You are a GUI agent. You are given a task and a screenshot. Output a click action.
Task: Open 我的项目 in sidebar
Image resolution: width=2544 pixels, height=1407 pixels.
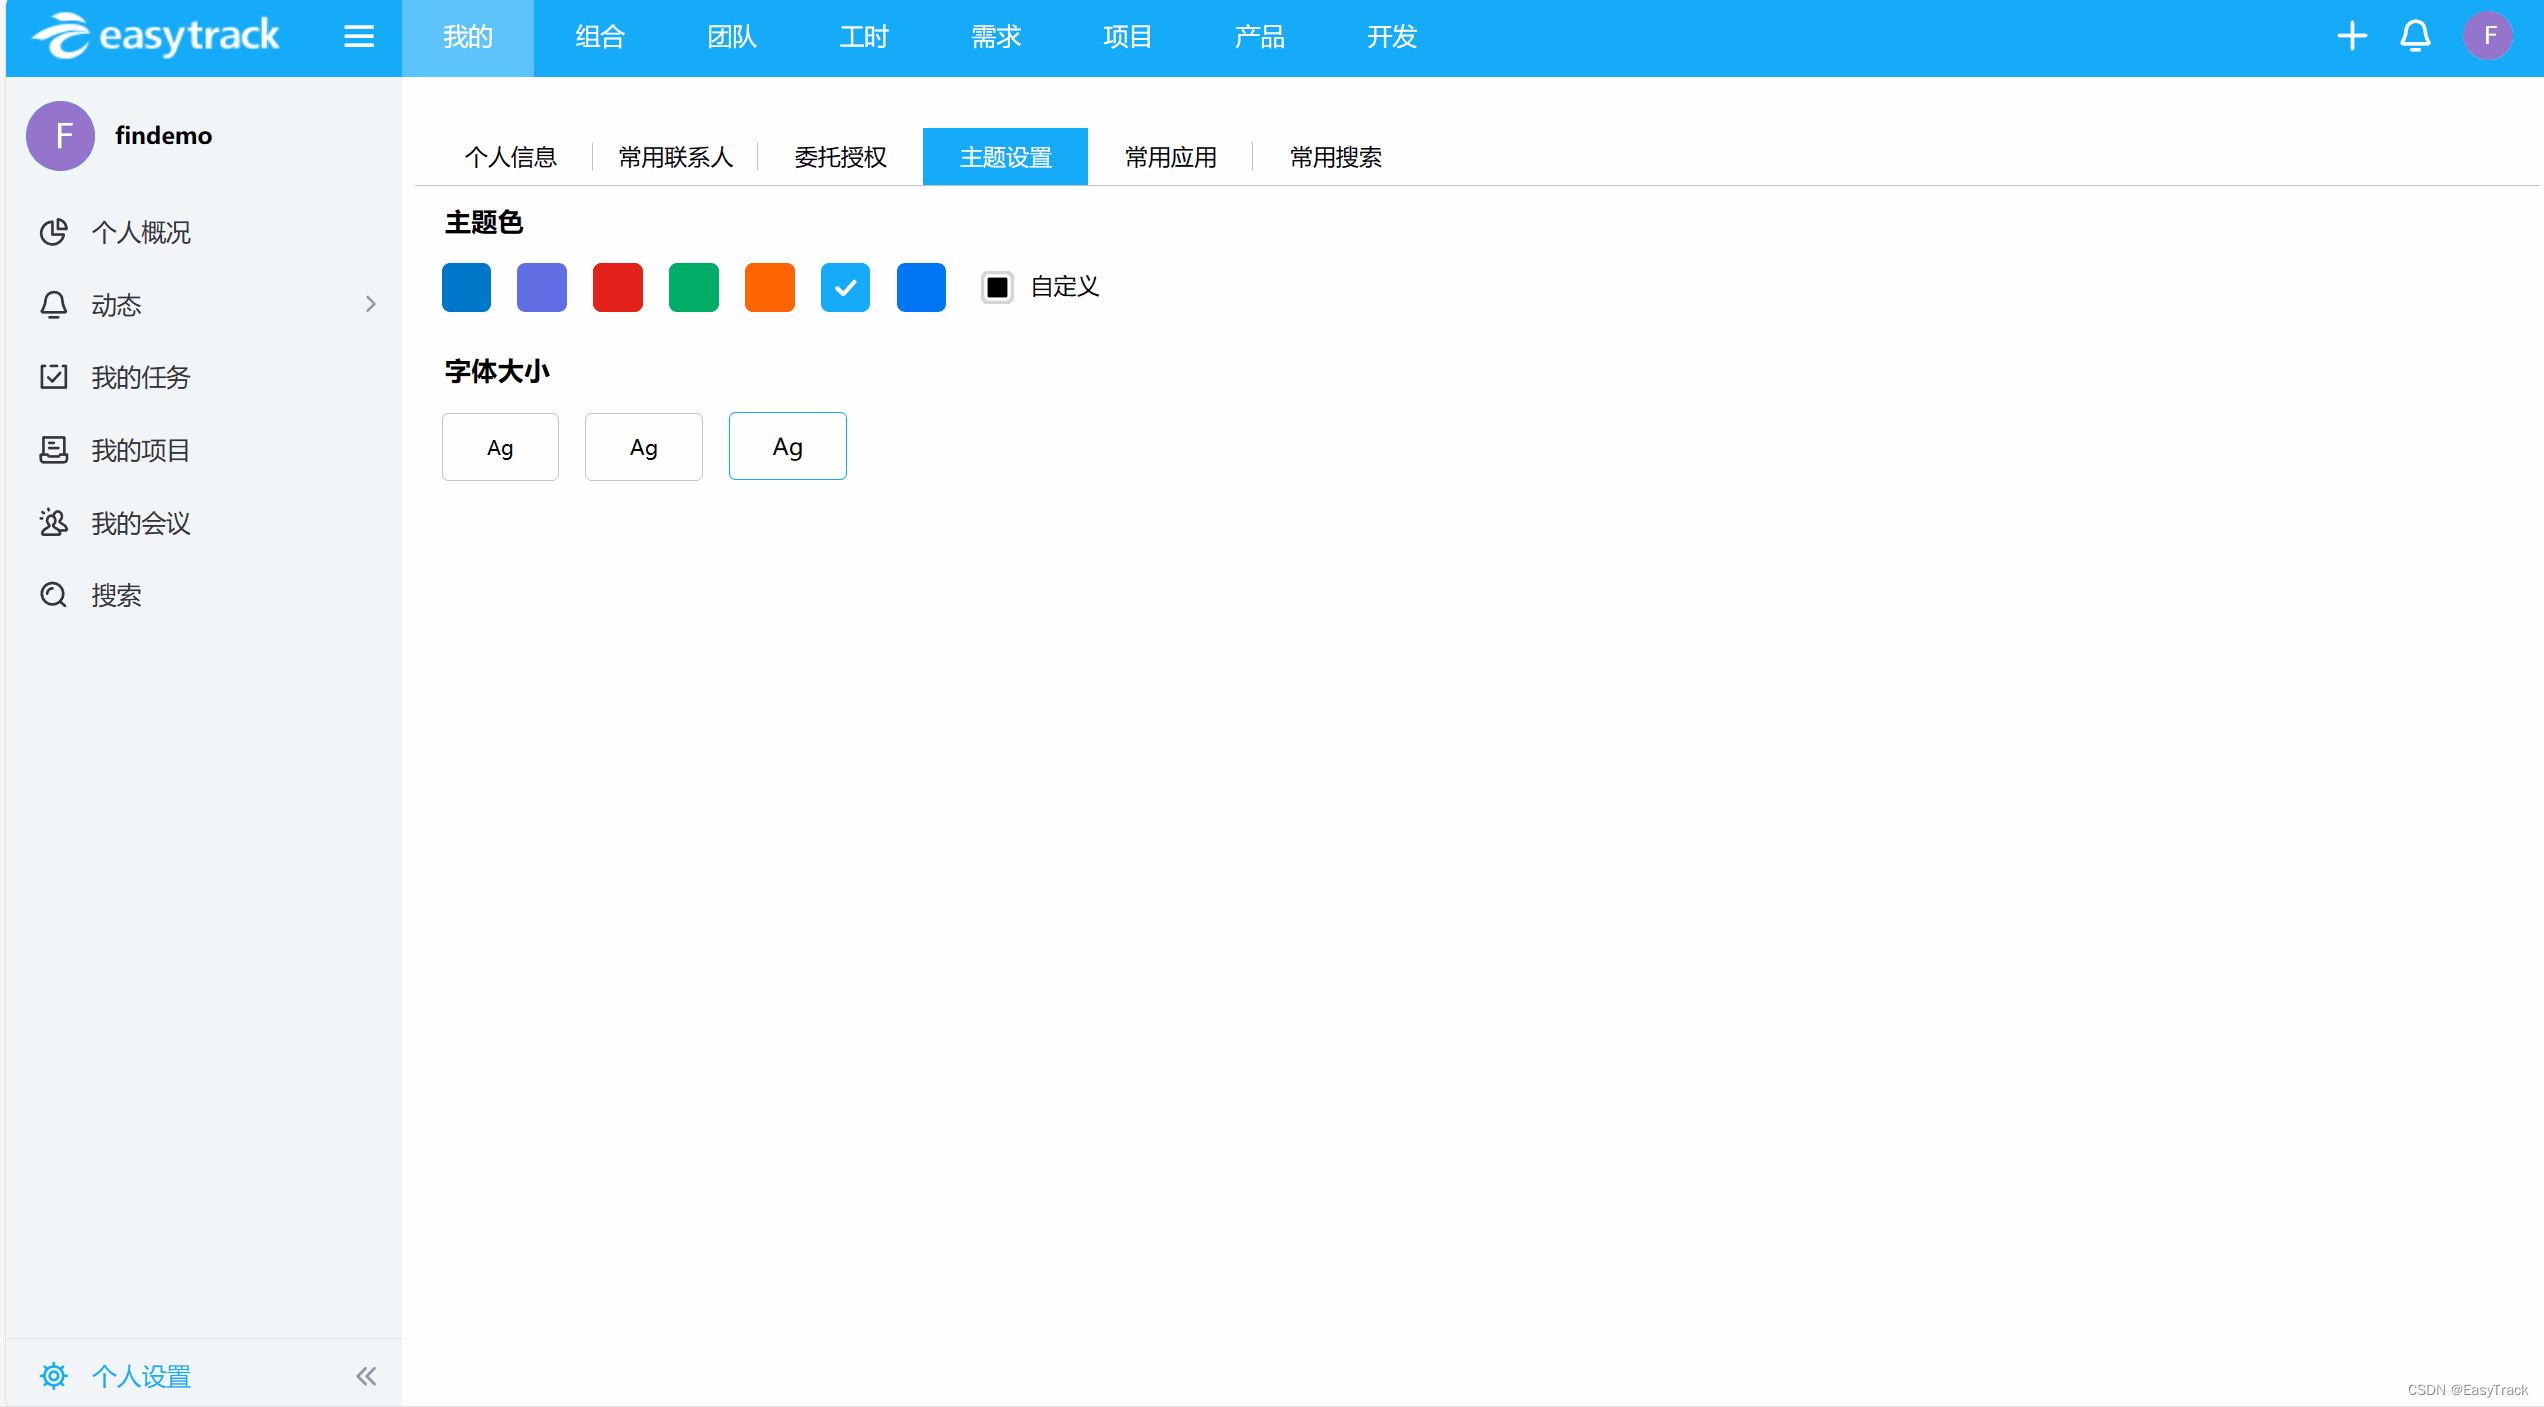point(140,450)
